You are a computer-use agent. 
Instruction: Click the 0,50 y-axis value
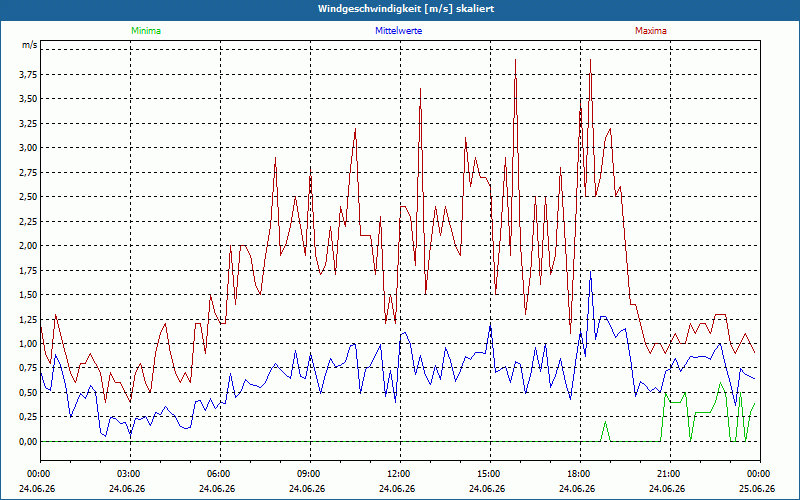click(x=28, y=393)
